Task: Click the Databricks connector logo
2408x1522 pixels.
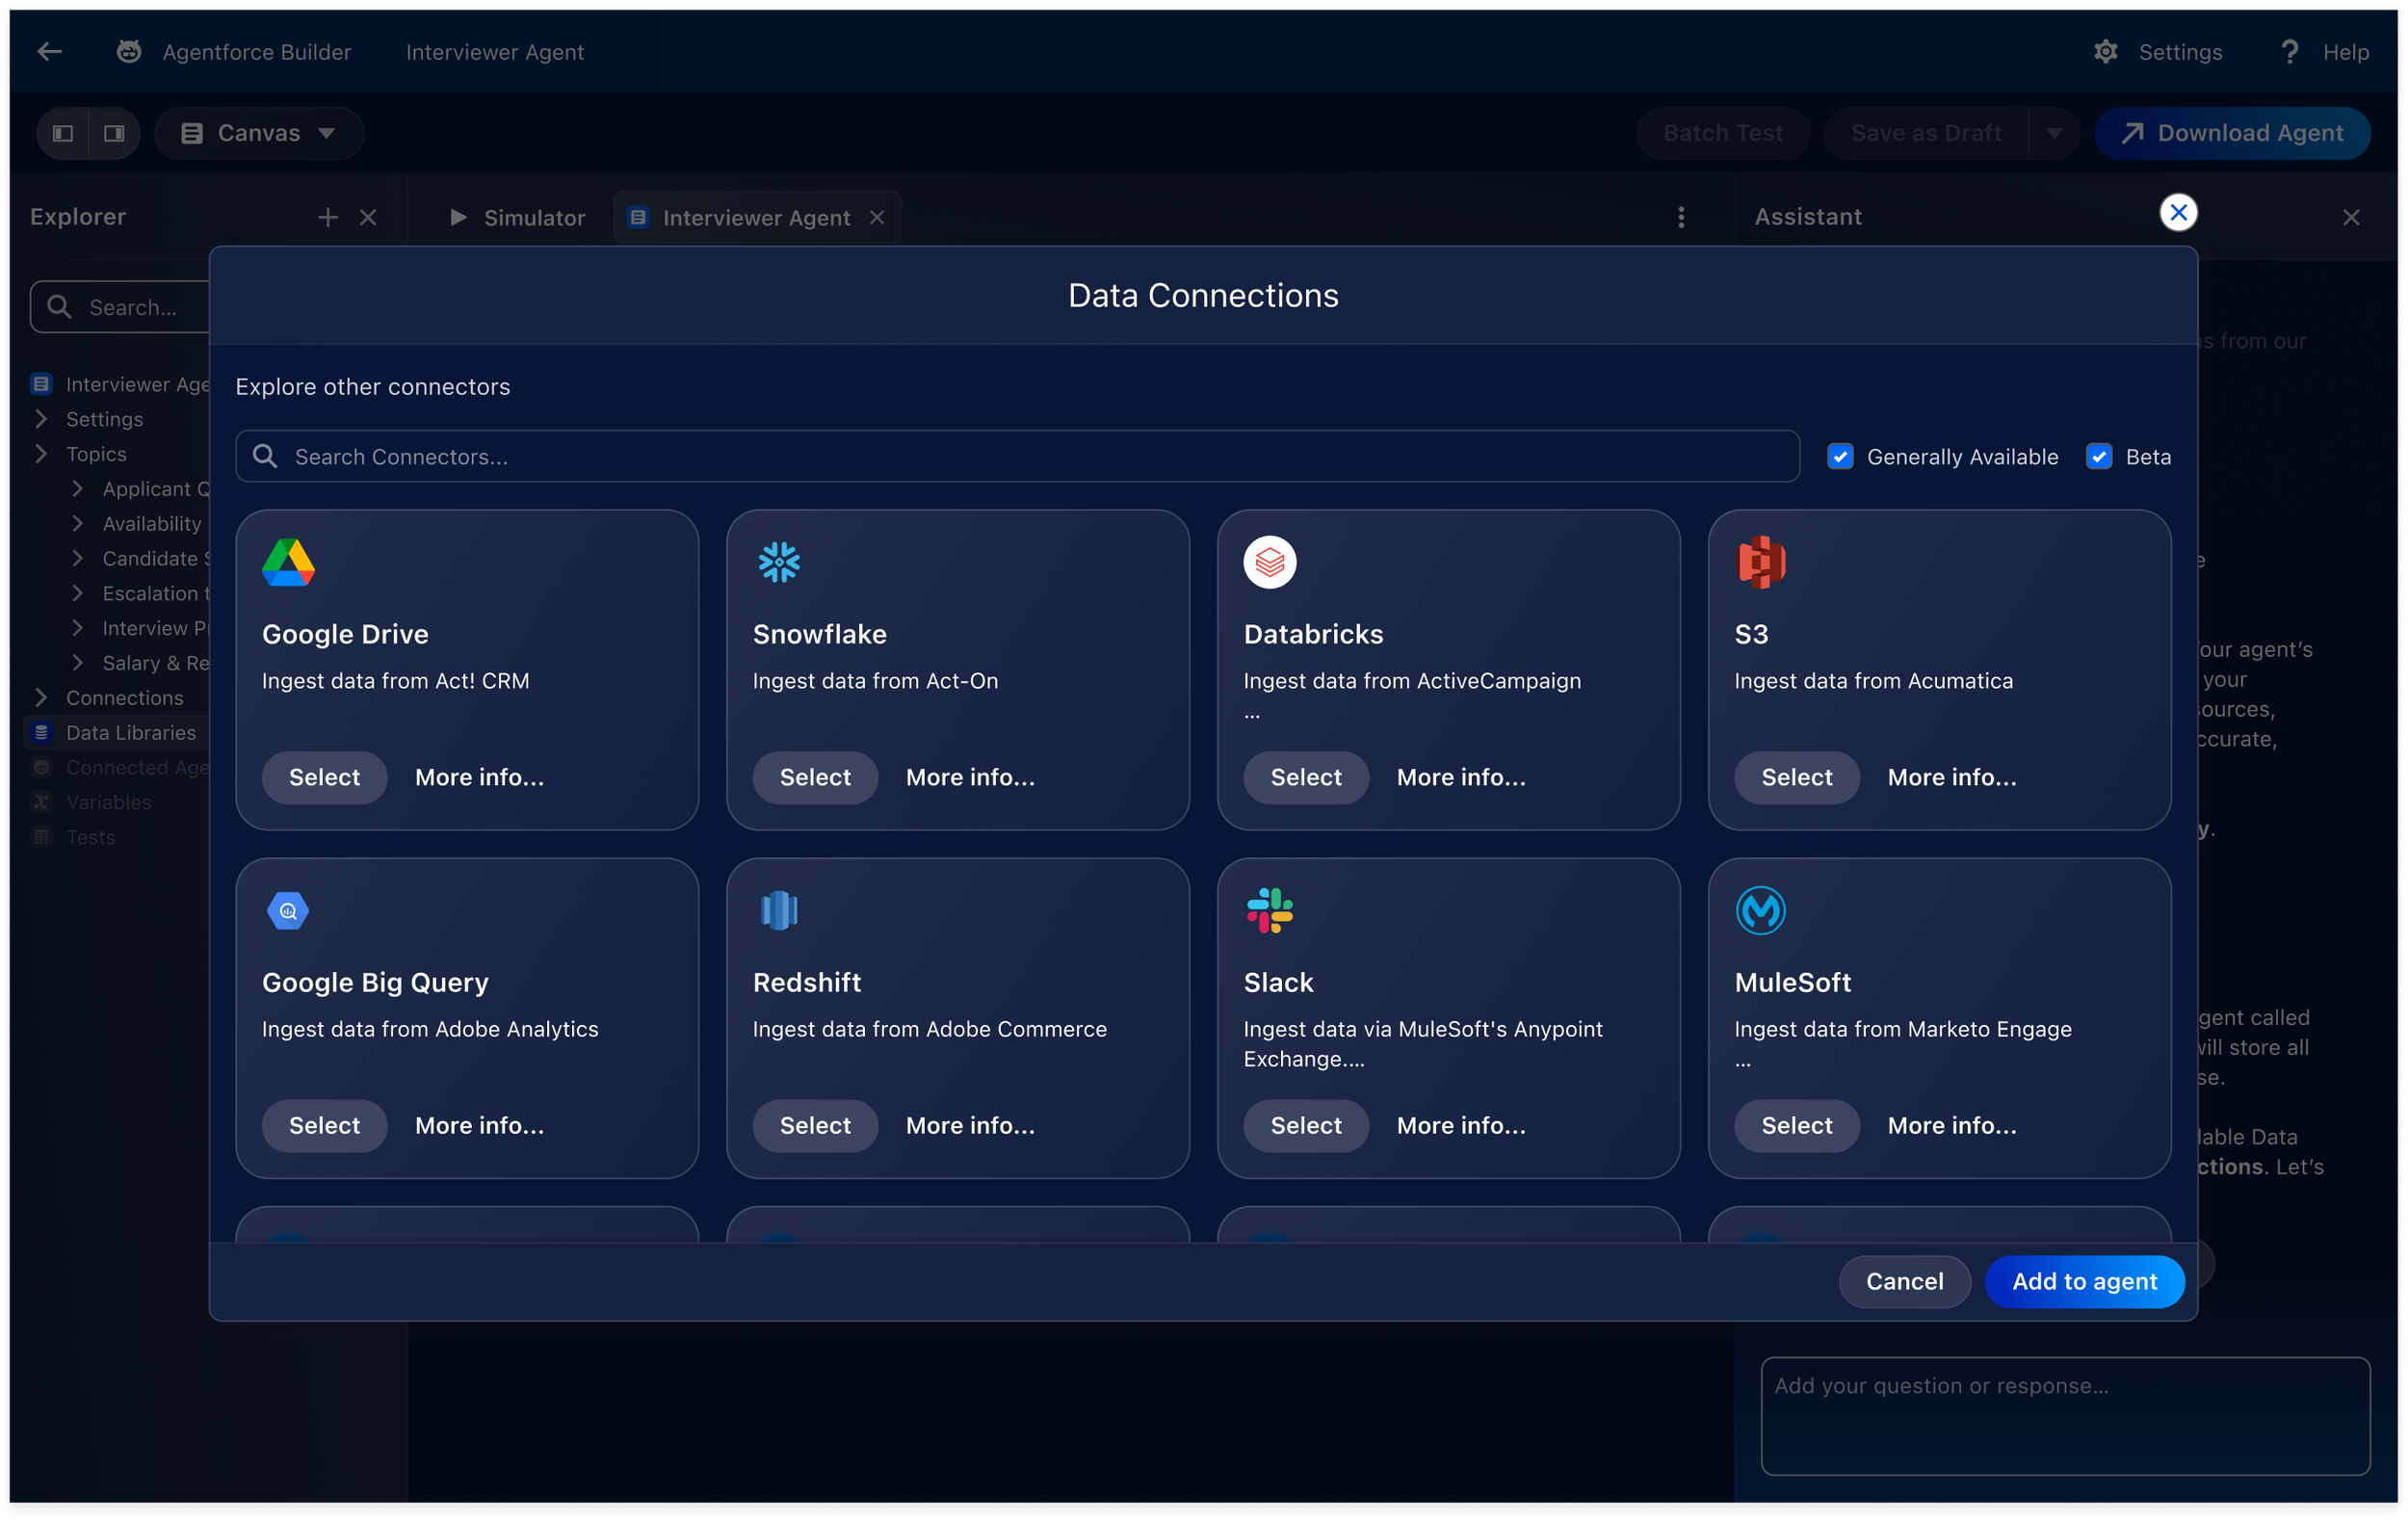Action: click(x=1270, y=562)
